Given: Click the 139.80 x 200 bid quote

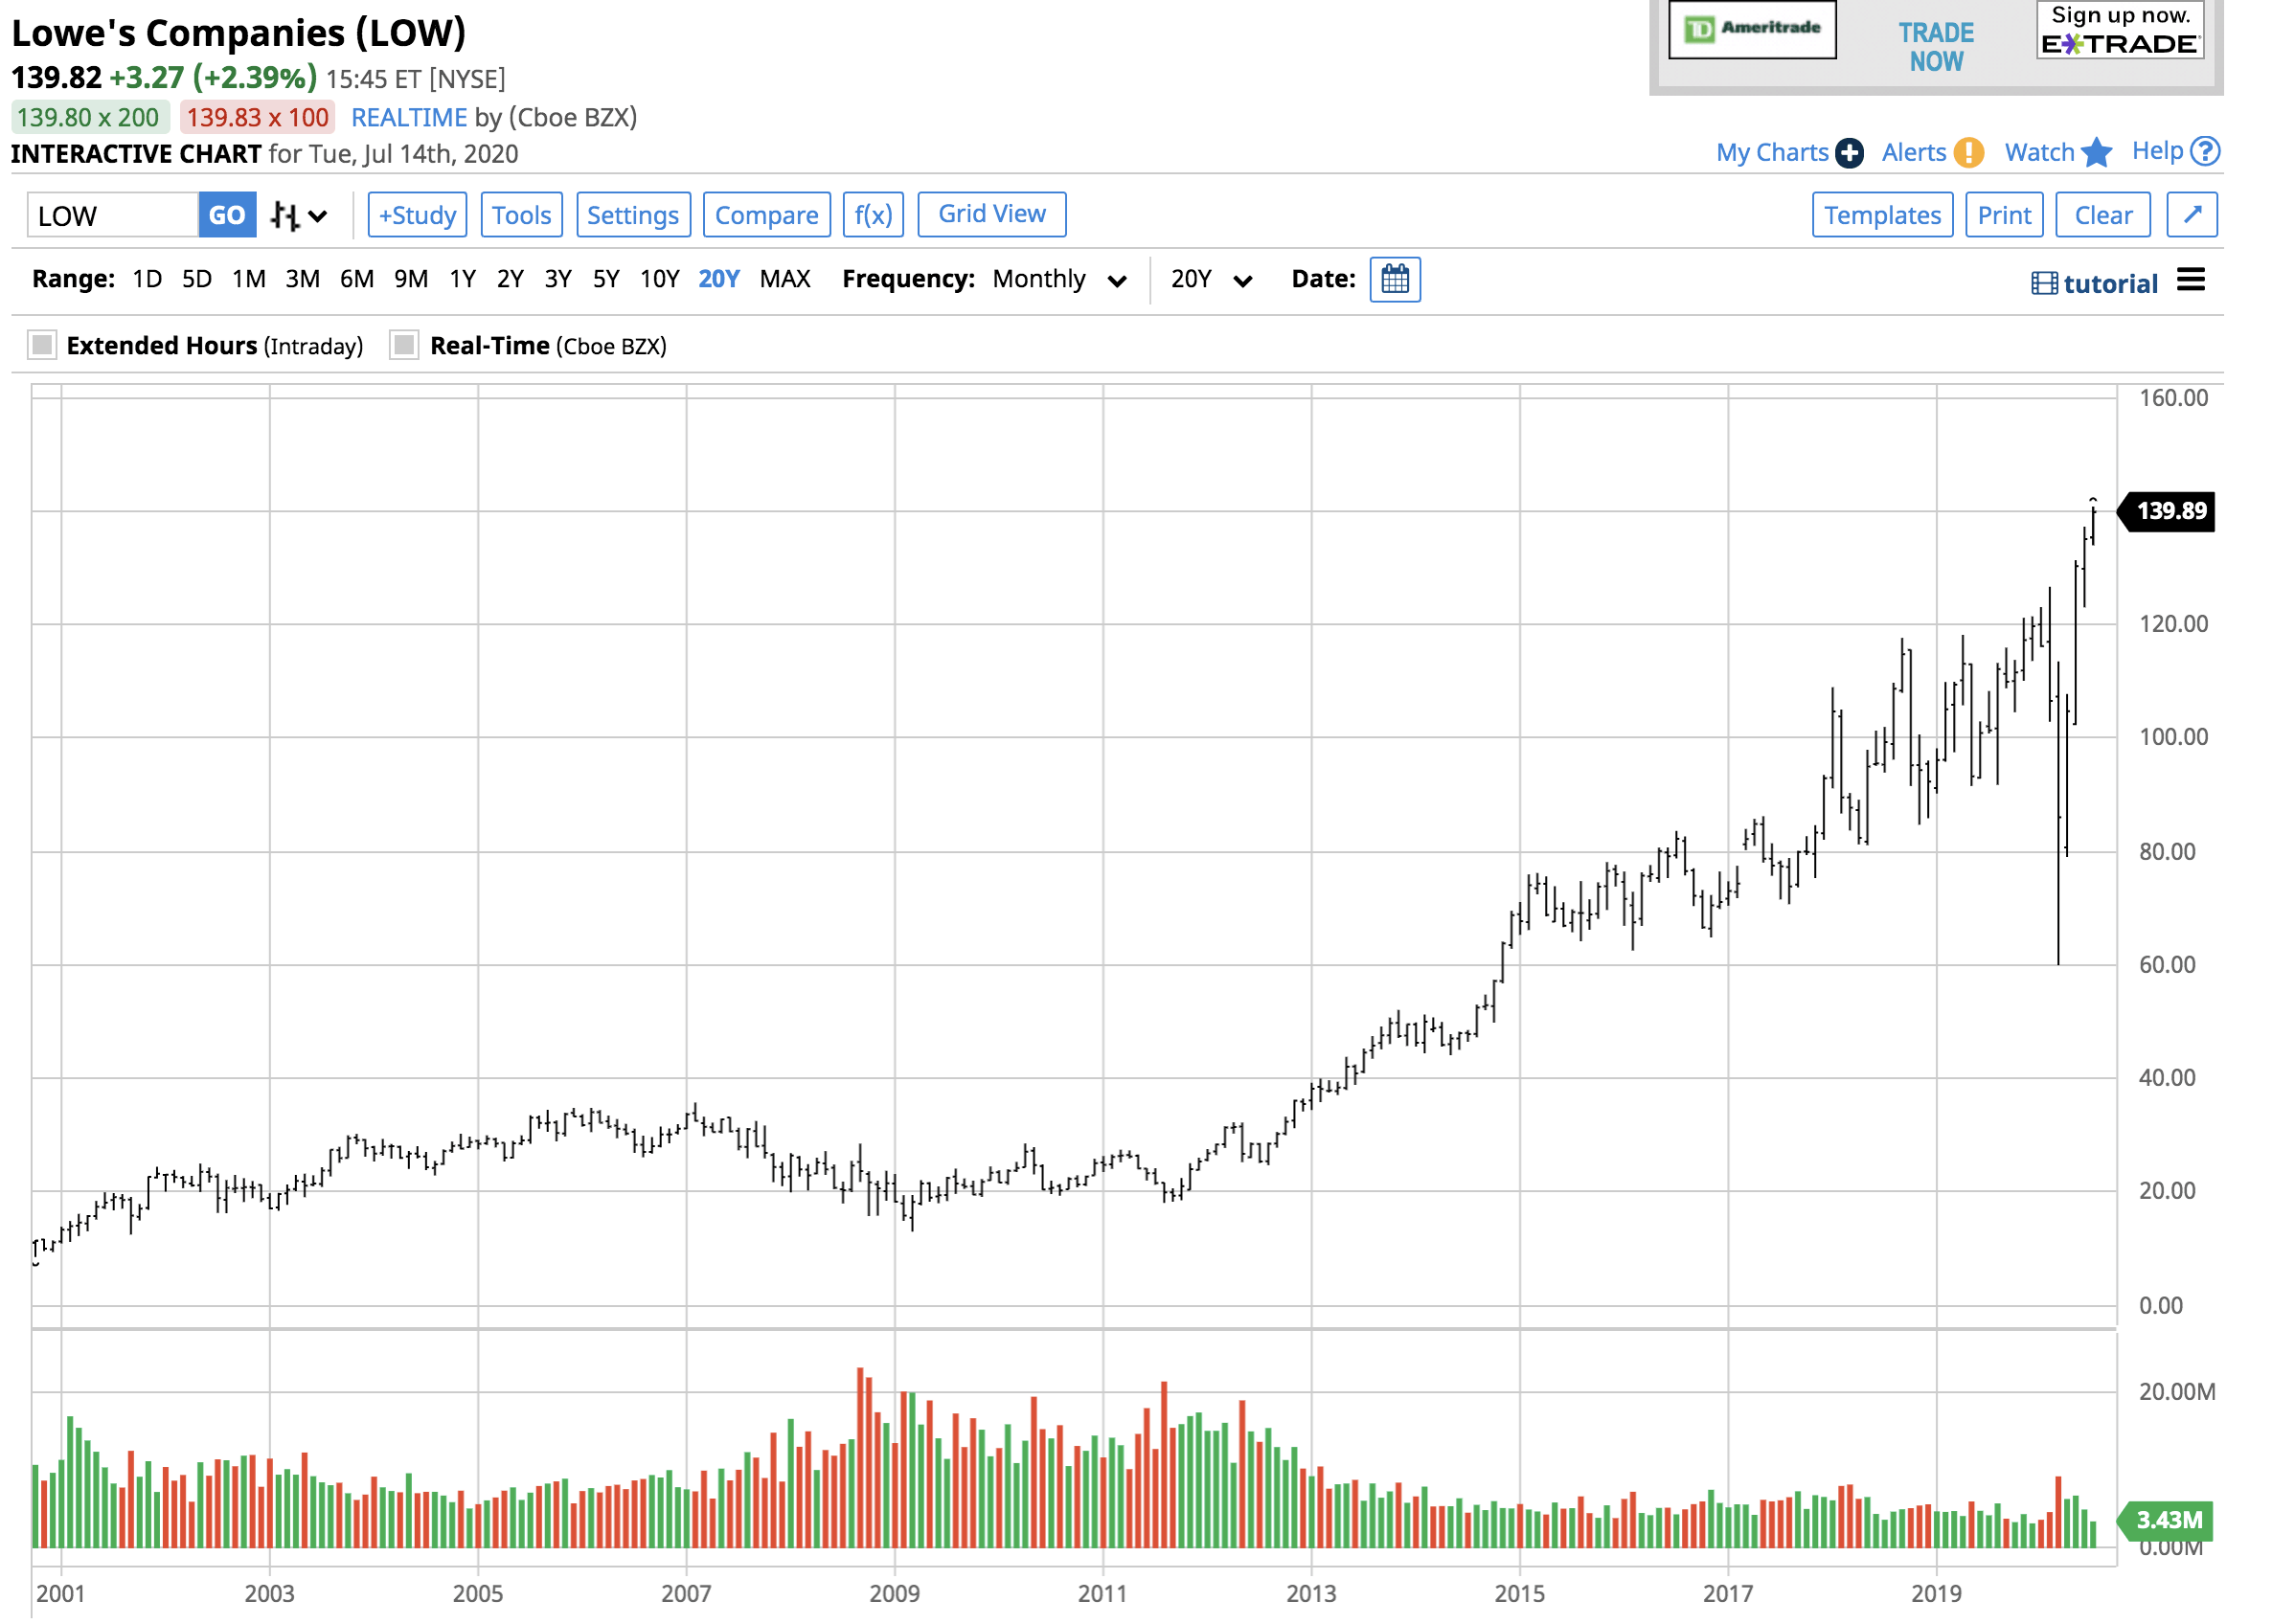Looking at the screenshot, I should (x=88, y=118).
